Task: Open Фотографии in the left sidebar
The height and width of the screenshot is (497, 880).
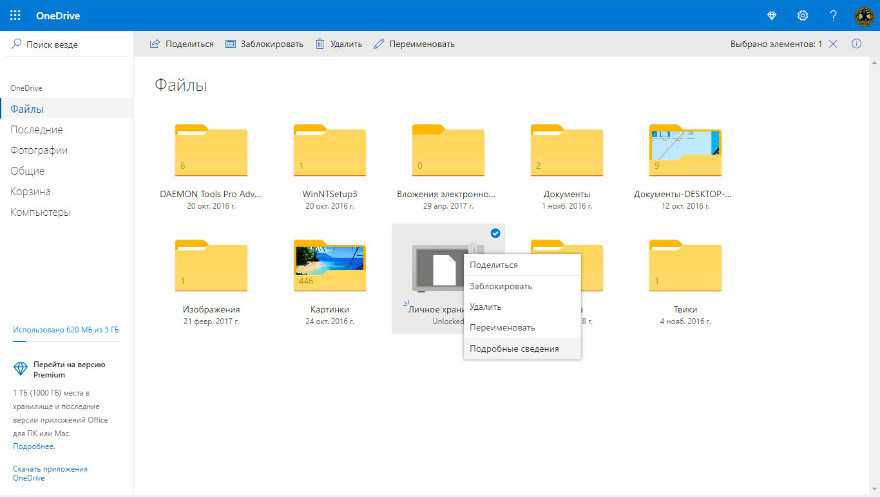Action: point(39,150)
